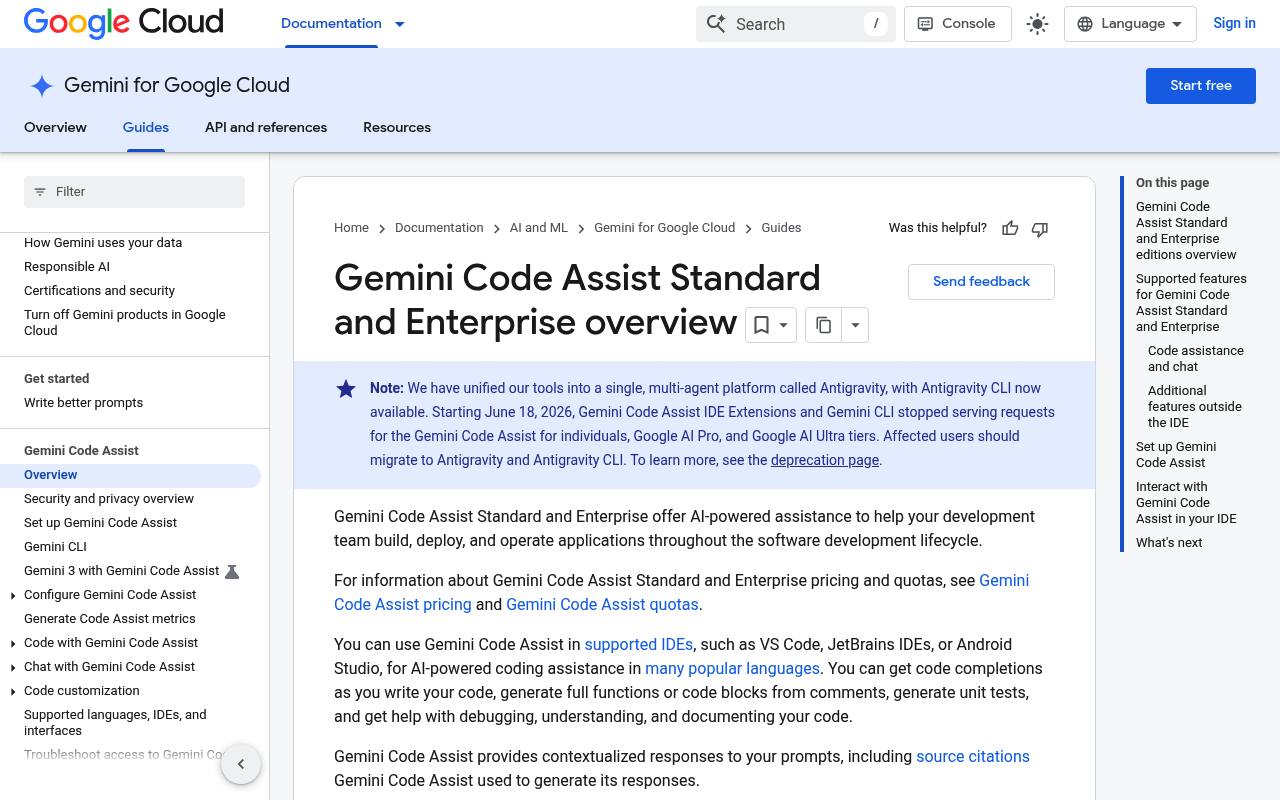Open the source citations link
The image size is (1280, 800).
[x=973, y=756]
